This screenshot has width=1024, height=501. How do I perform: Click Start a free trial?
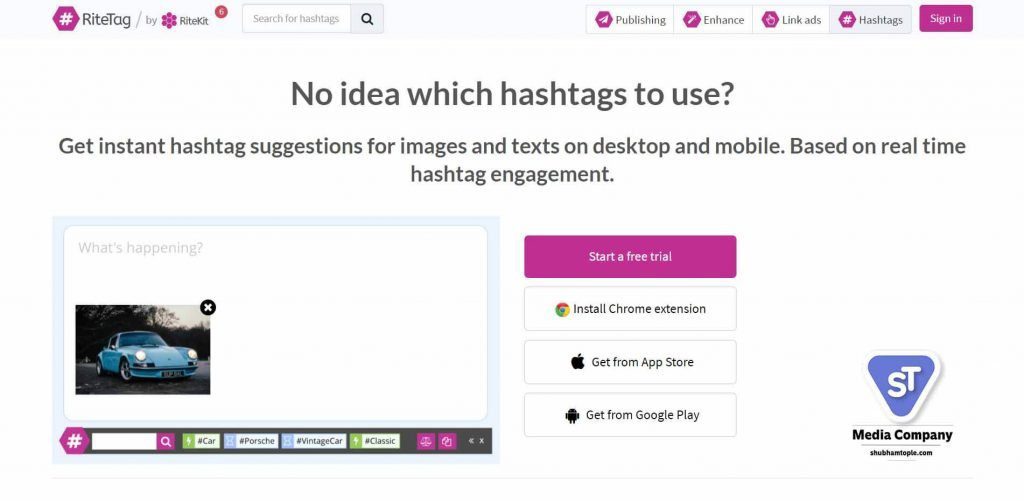click(x=630, y=257)
